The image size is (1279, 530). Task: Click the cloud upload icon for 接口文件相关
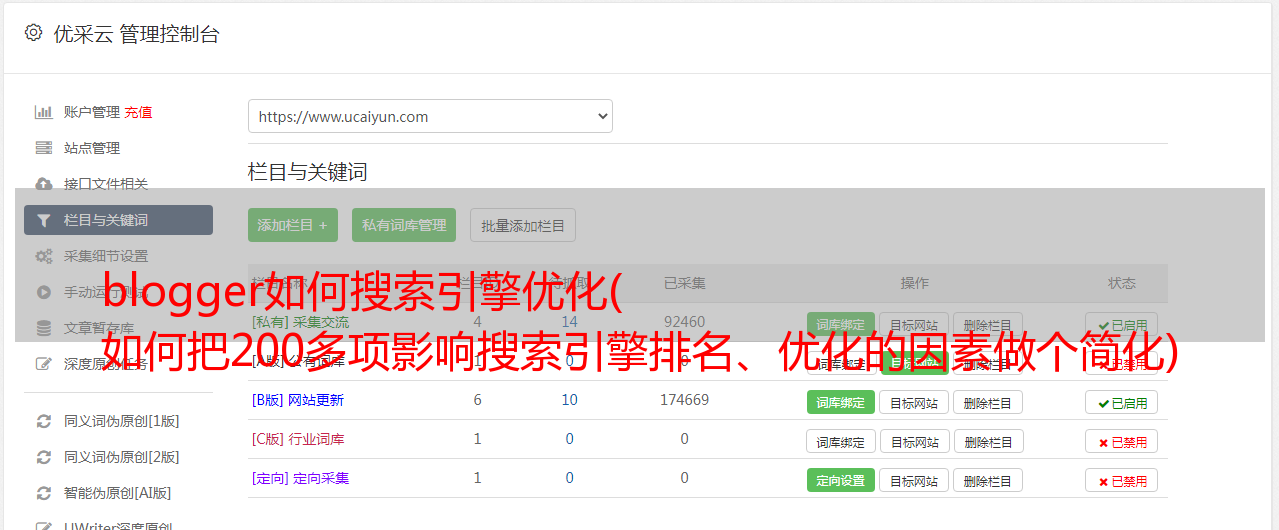click(x=43, y=184)
